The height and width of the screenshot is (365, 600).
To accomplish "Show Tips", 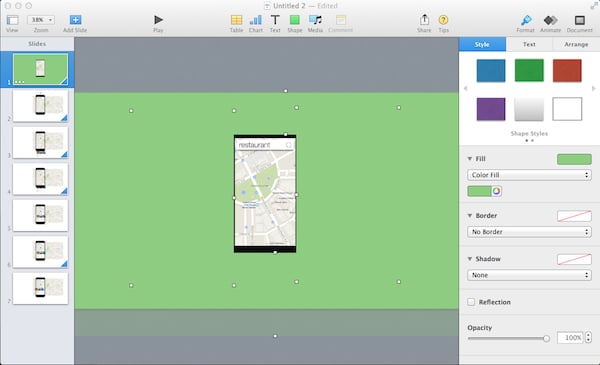I will point(443,20).
